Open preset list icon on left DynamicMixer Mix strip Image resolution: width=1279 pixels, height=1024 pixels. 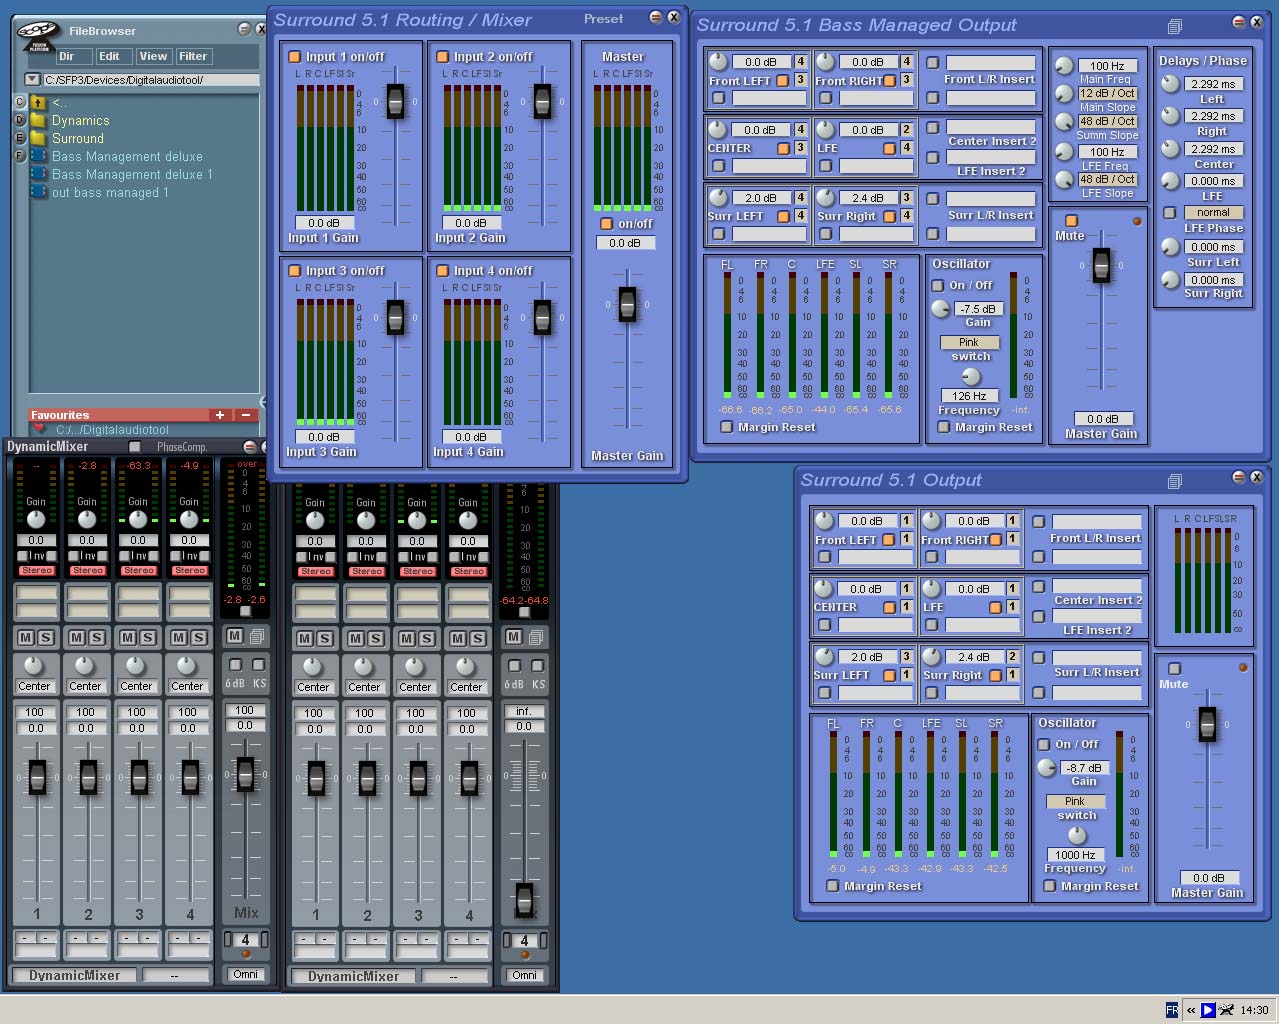point(257,636)
